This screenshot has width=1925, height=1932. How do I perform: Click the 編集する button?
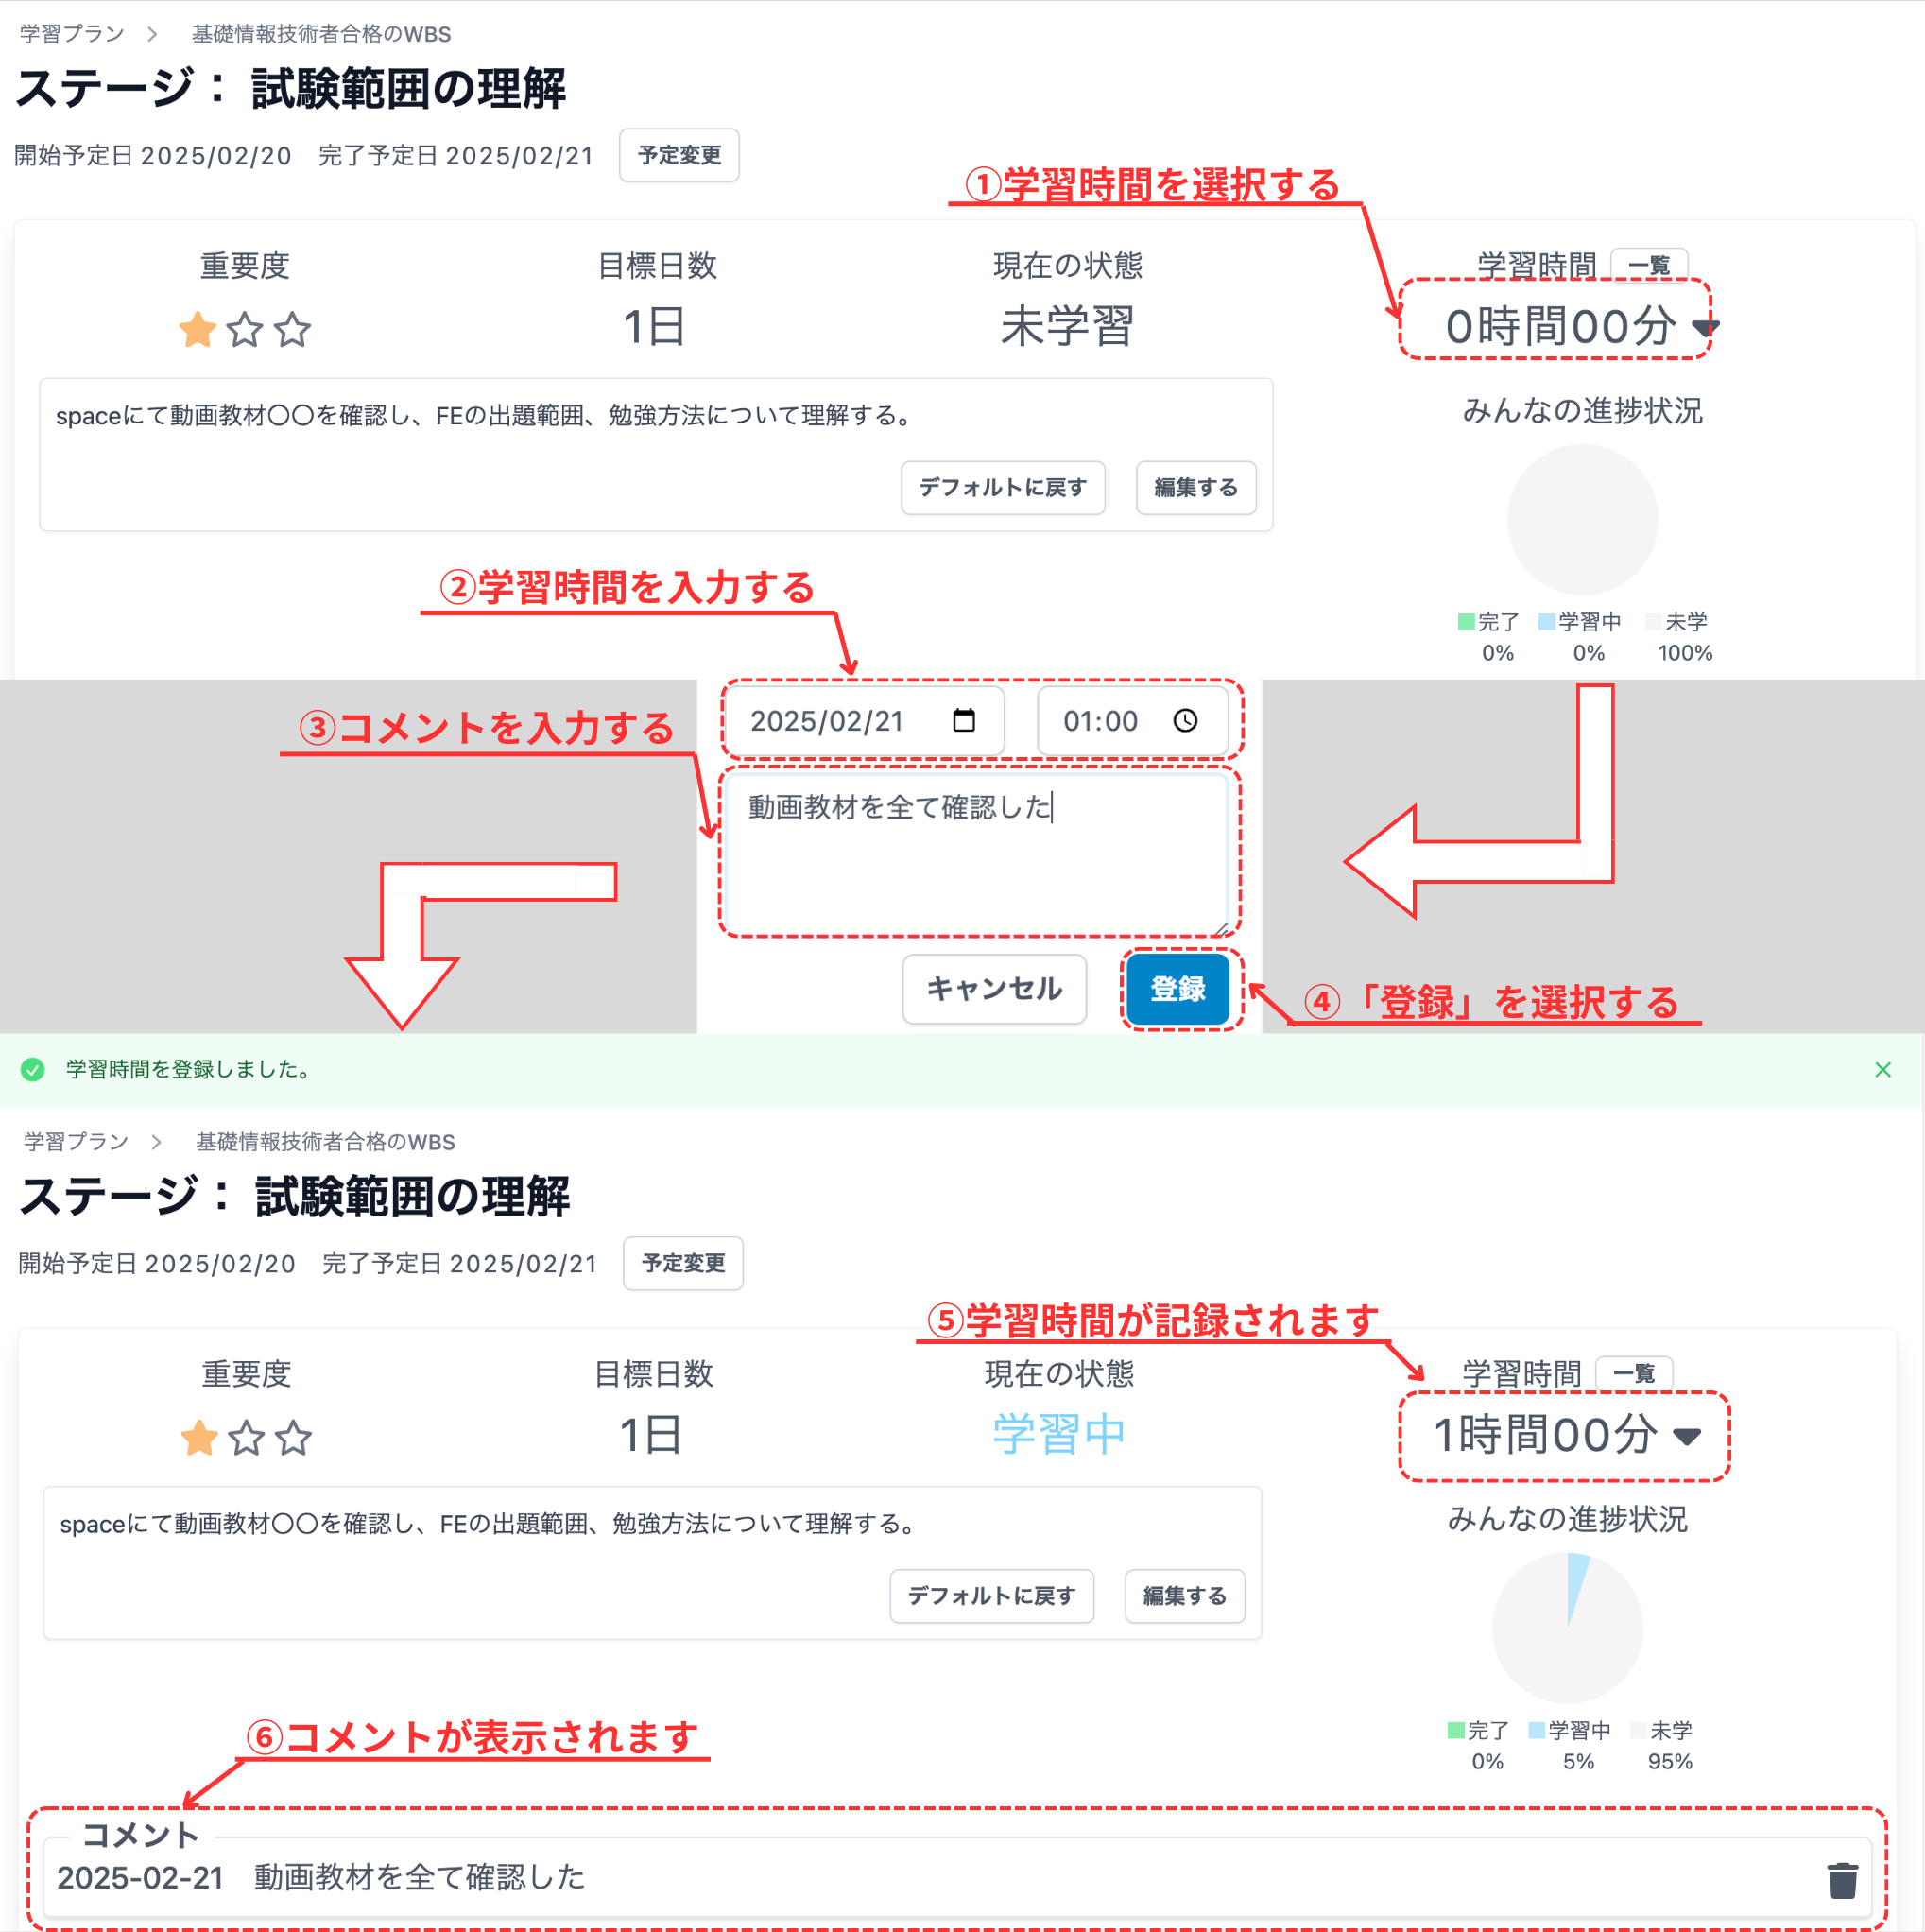(x=1196, y=488)
